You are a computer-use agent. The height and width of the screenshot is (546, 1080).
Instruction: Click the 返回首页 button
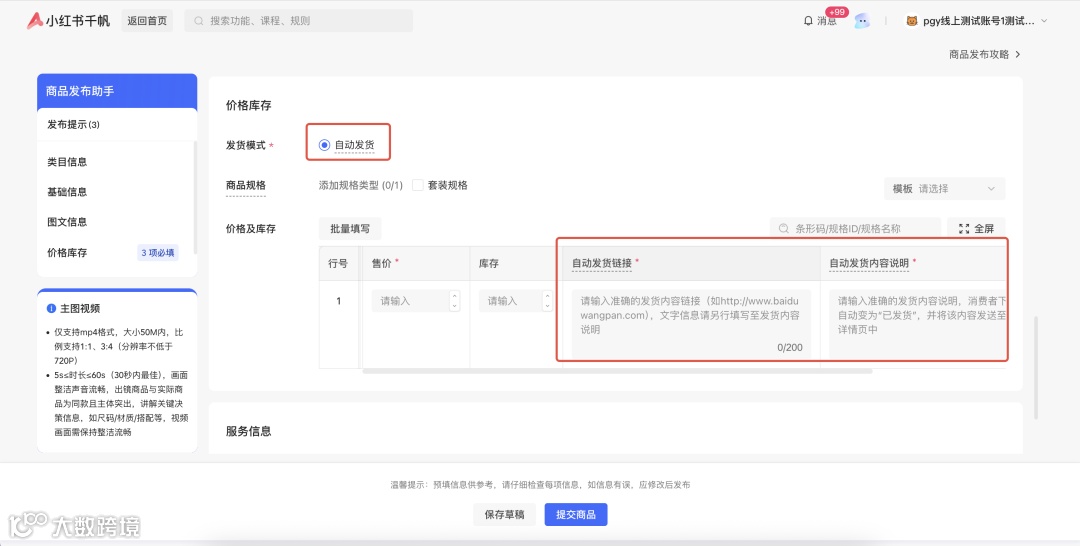[147, 21]
